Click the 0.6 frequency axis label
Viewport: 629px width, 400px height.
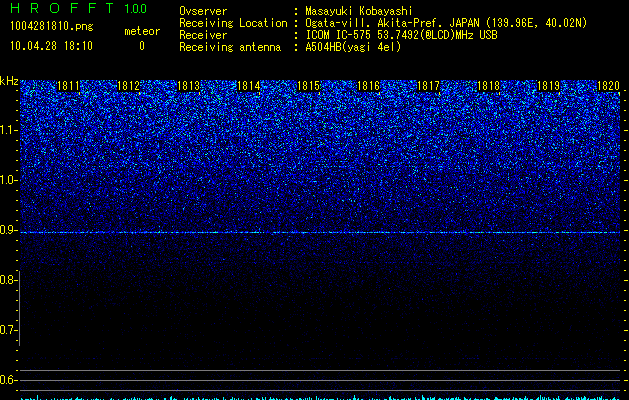pos(8,380)
